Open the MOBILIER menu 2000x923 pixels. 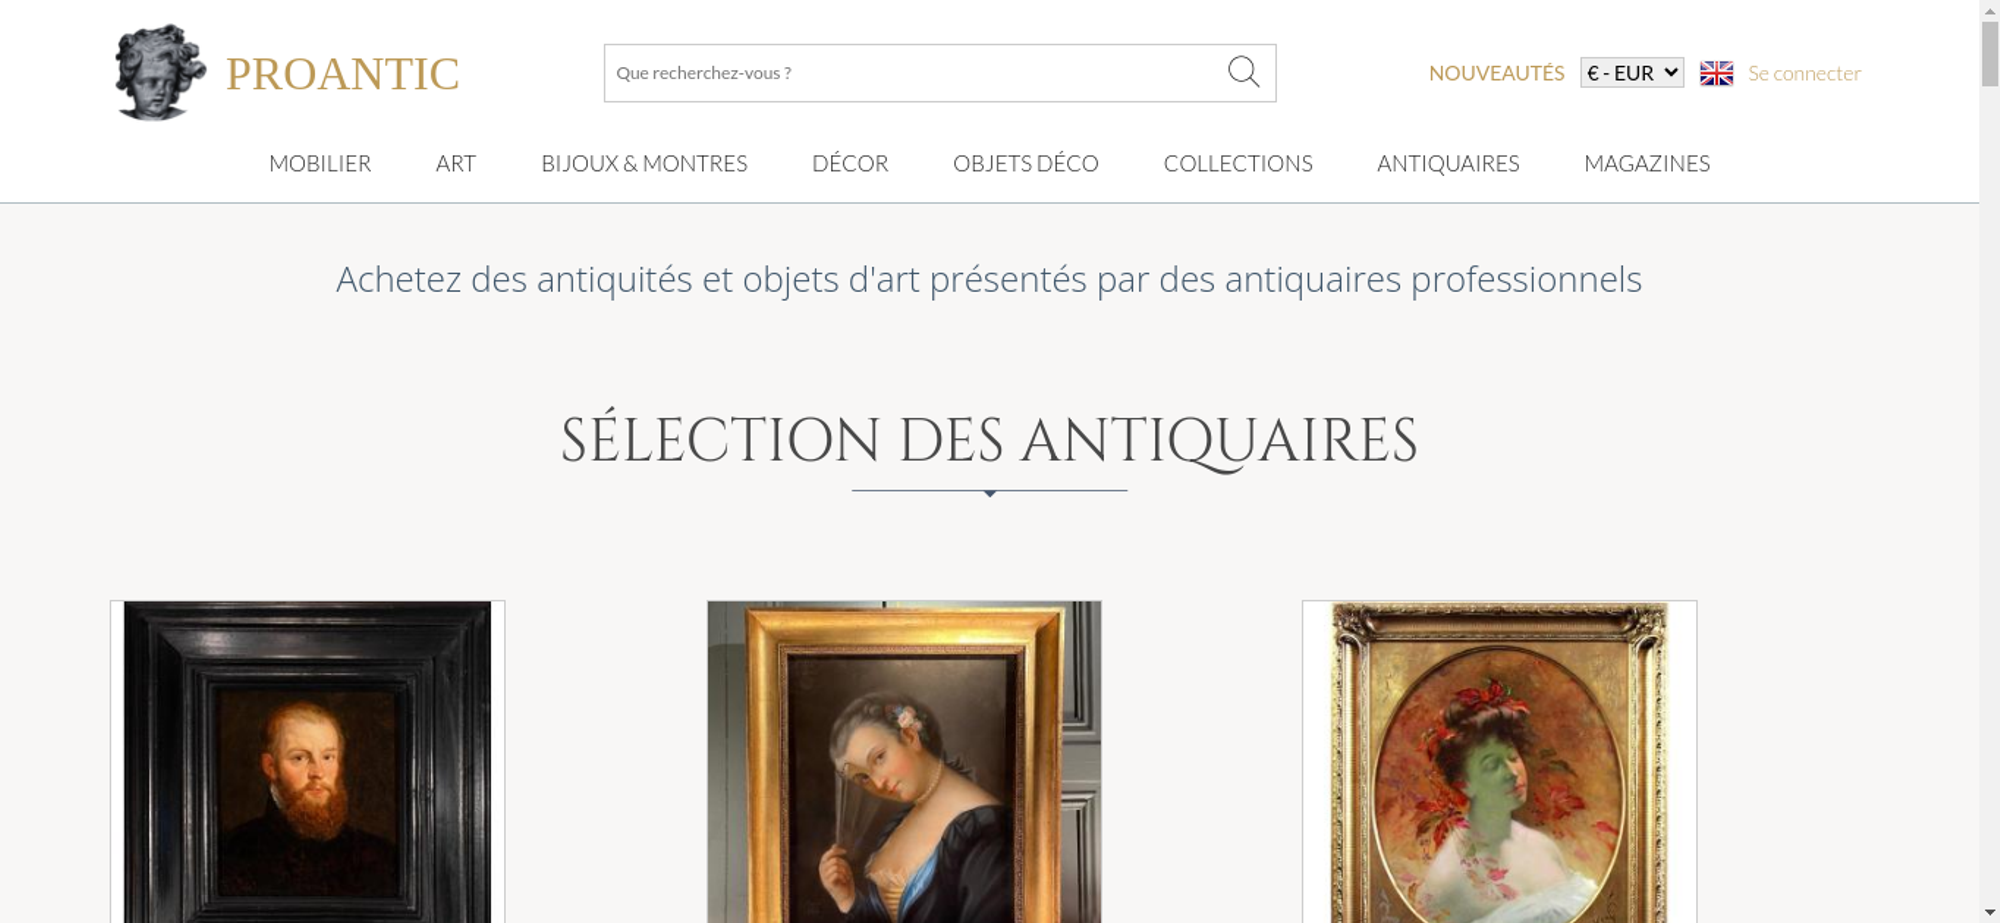point(320,163)
